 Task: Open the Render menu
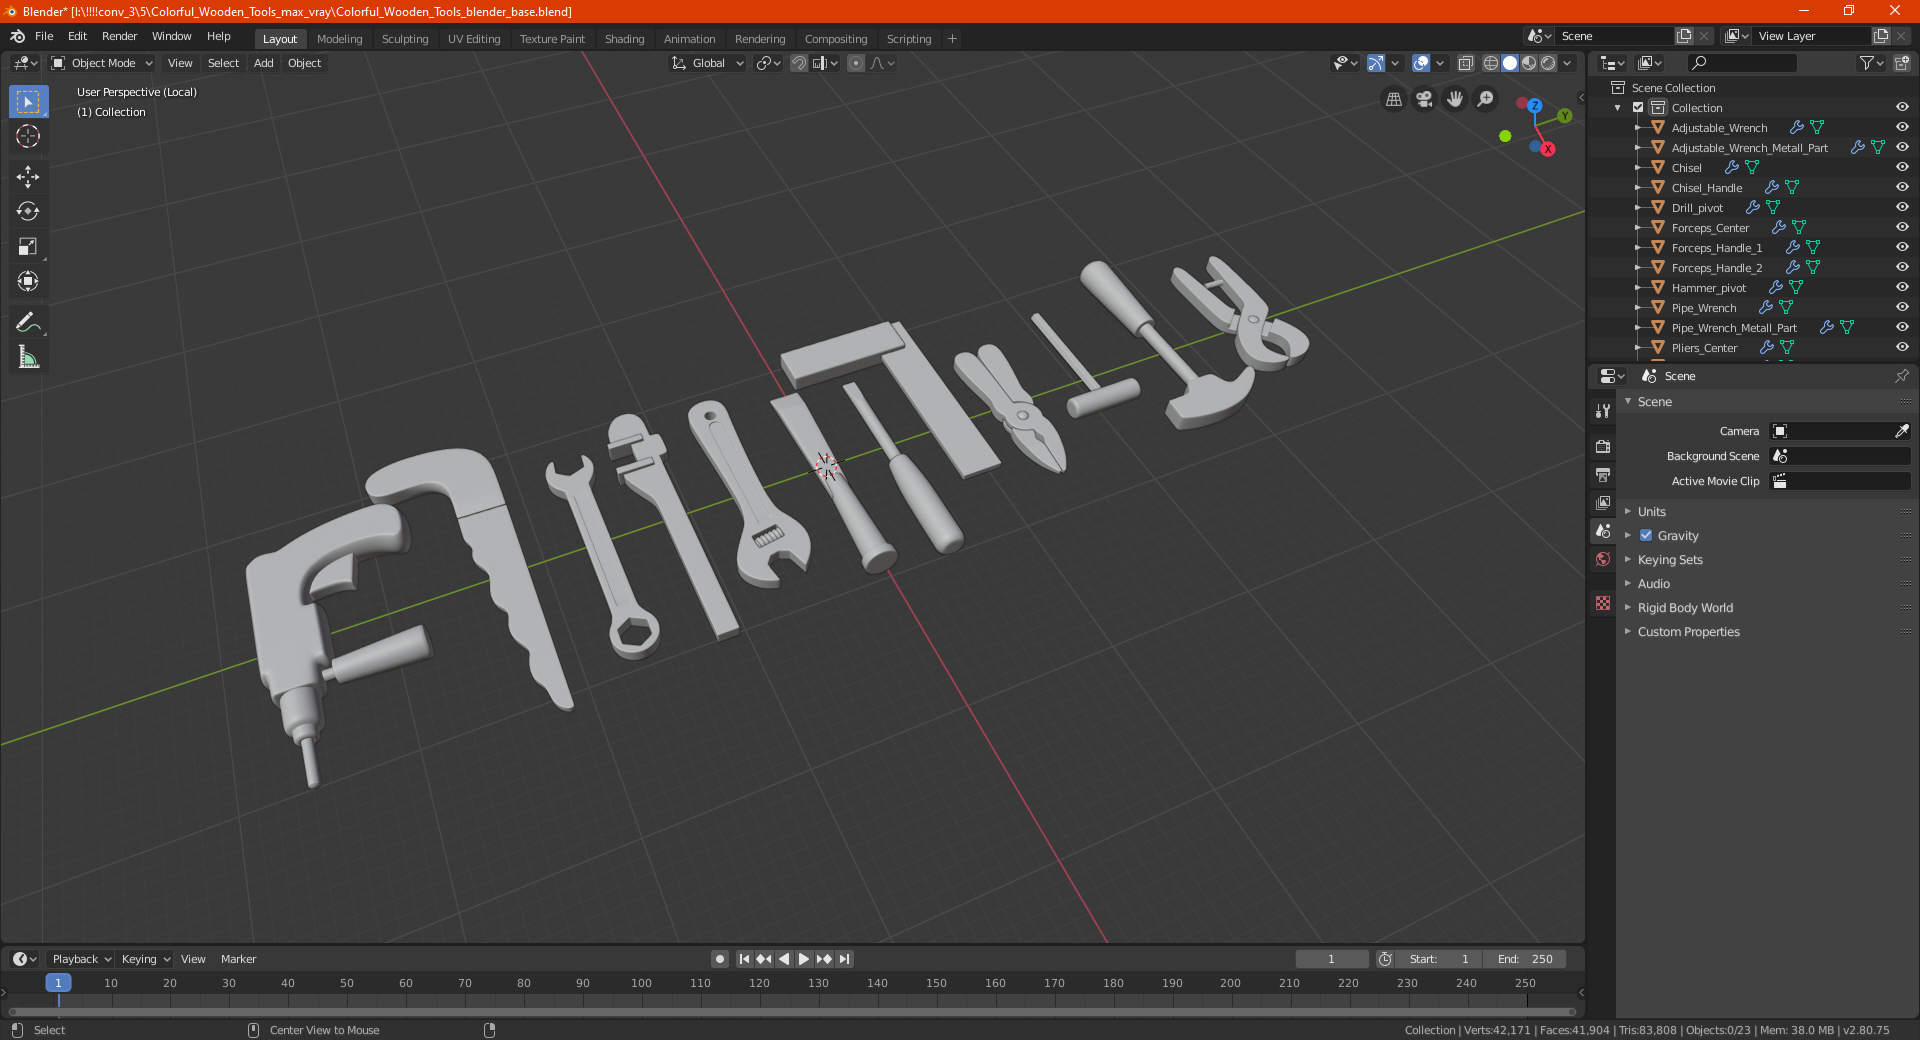pos(119,36)
